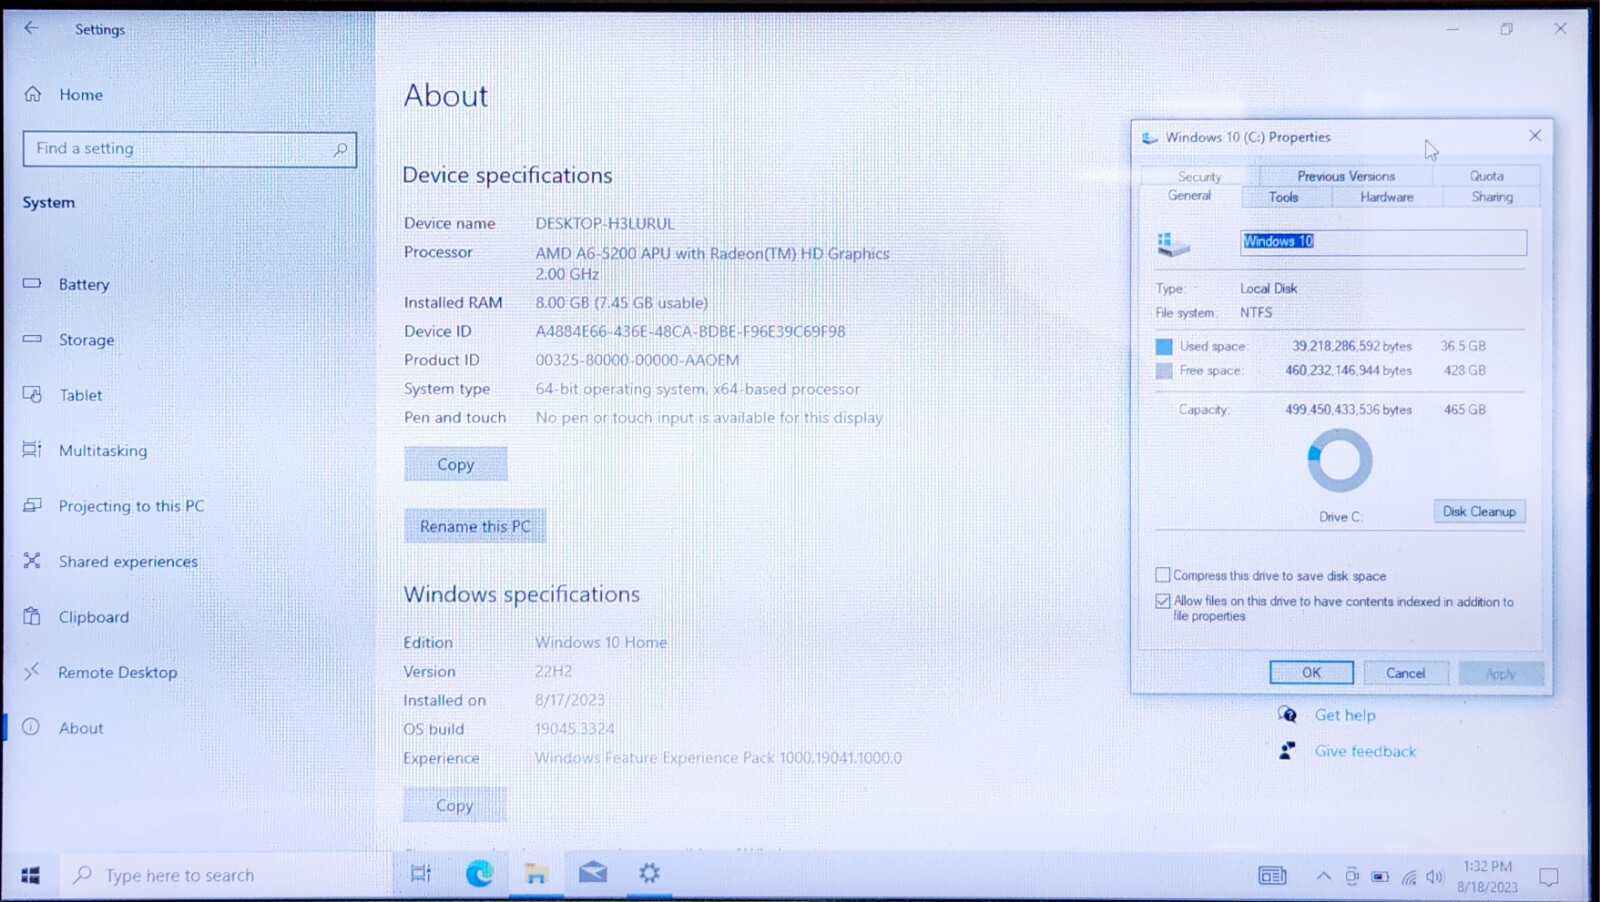
Task: Click the file system value NTFS
Action: (x=1256, y=312)
